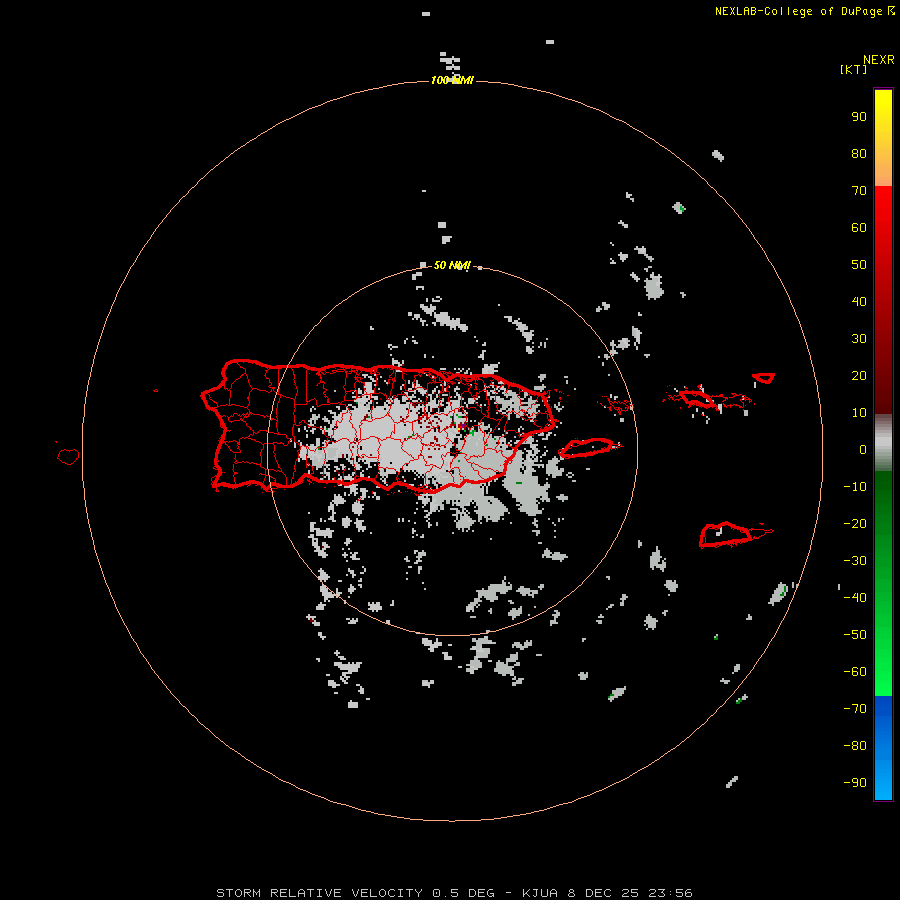Click the 30 value on velocity scale
The width and height of the screenshot is (900, 900).
(859, 339)
